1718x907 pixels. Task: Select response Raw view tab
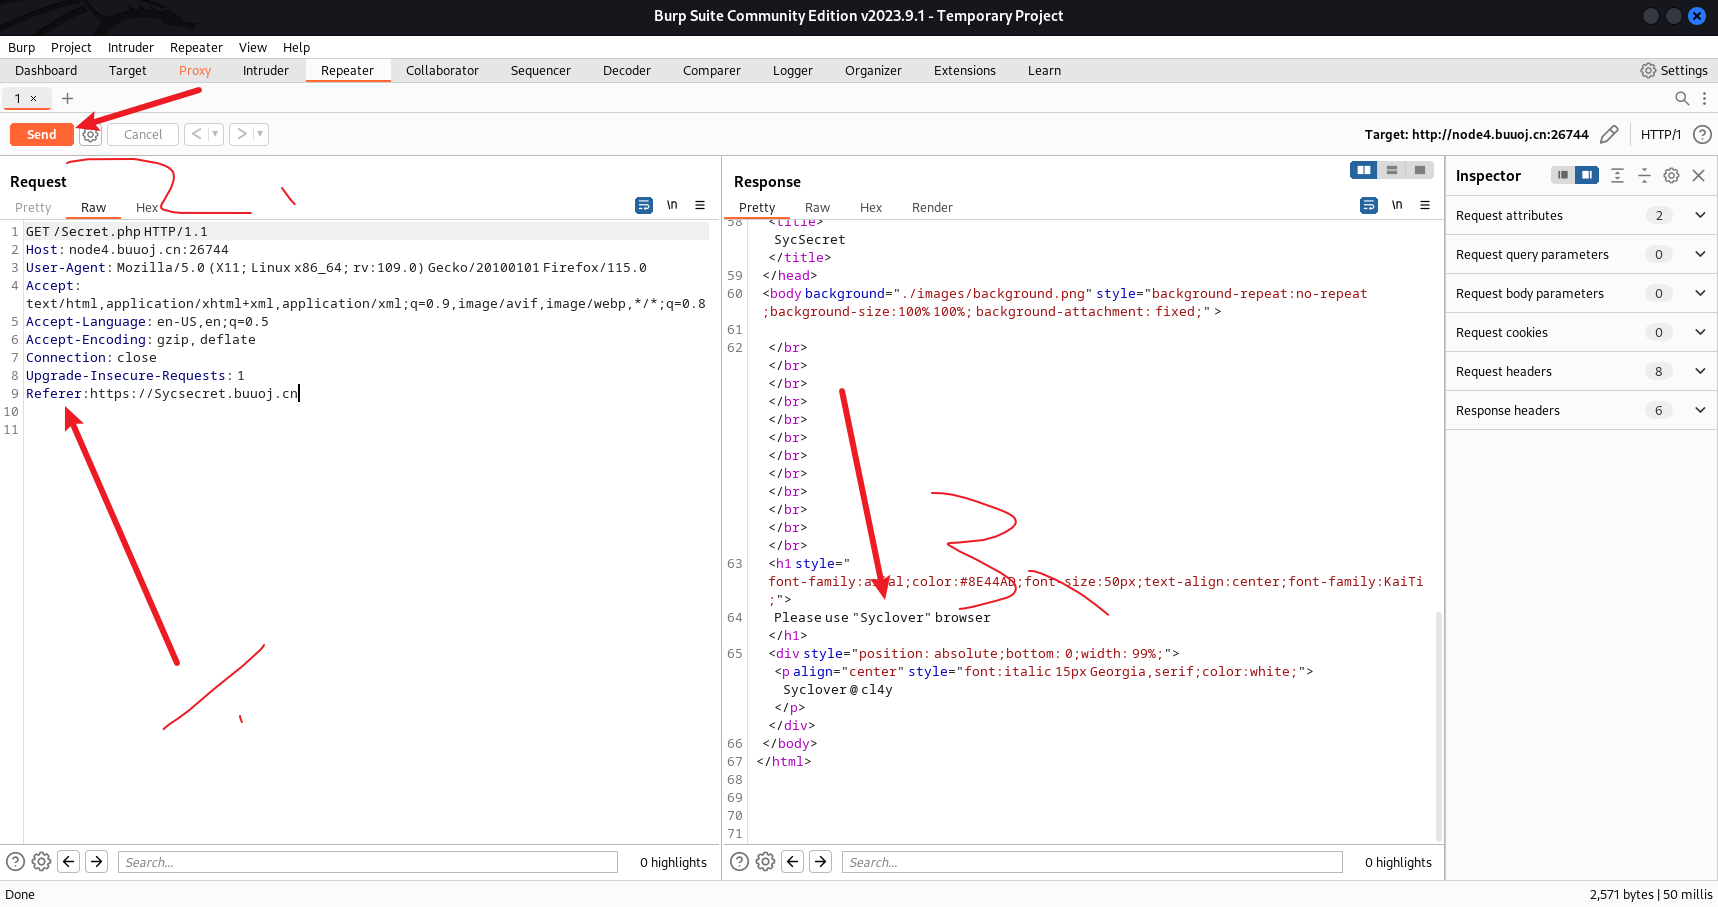(817, 207)
